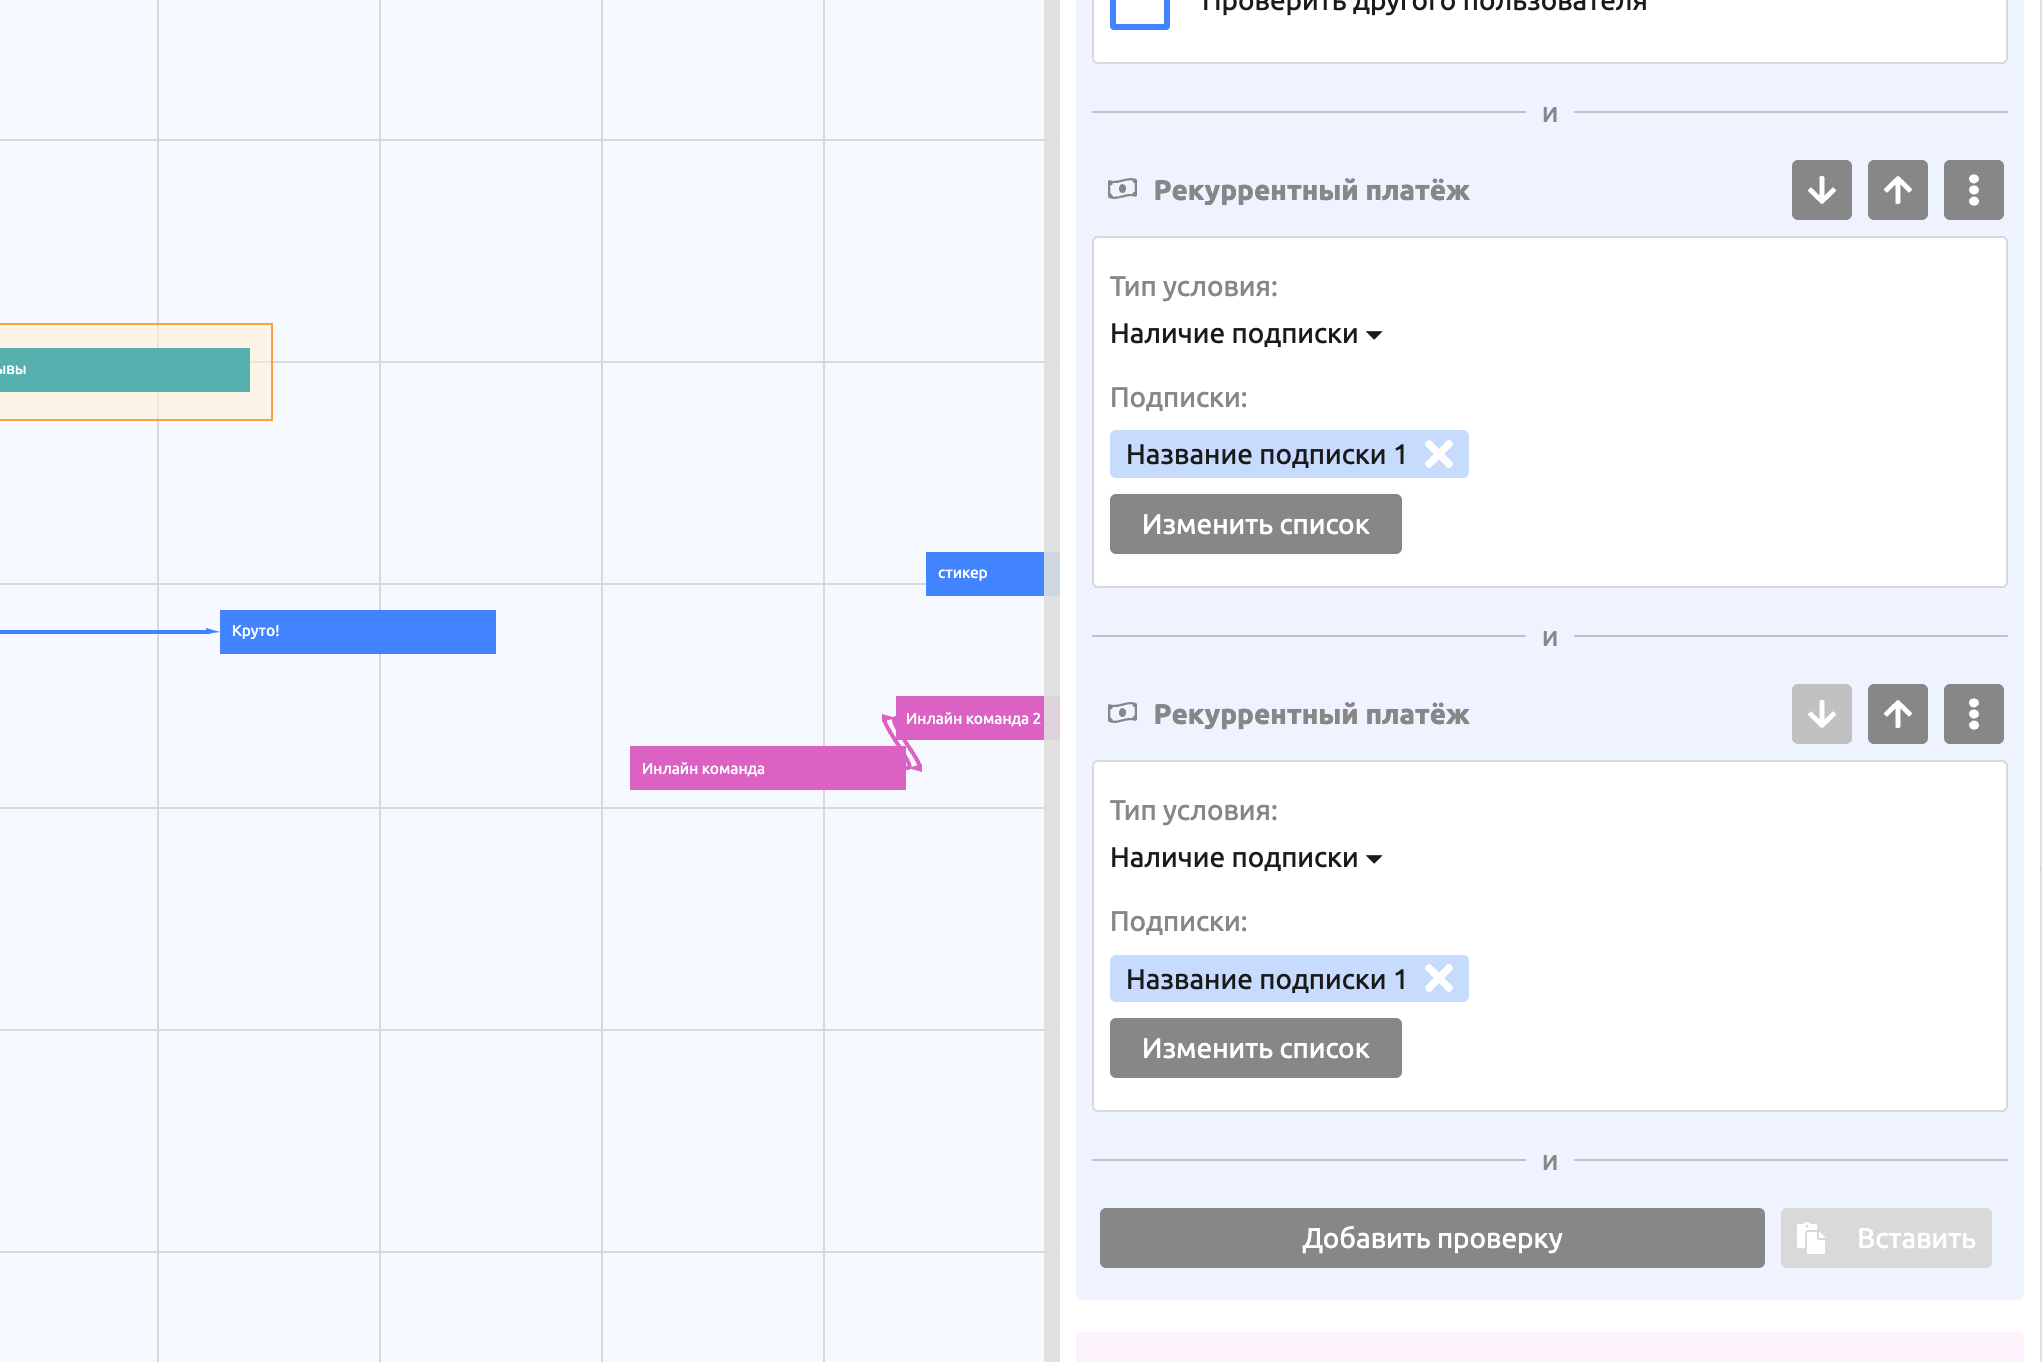Click first Рекуррентный платёж heading text

(x=1311, y=190)
